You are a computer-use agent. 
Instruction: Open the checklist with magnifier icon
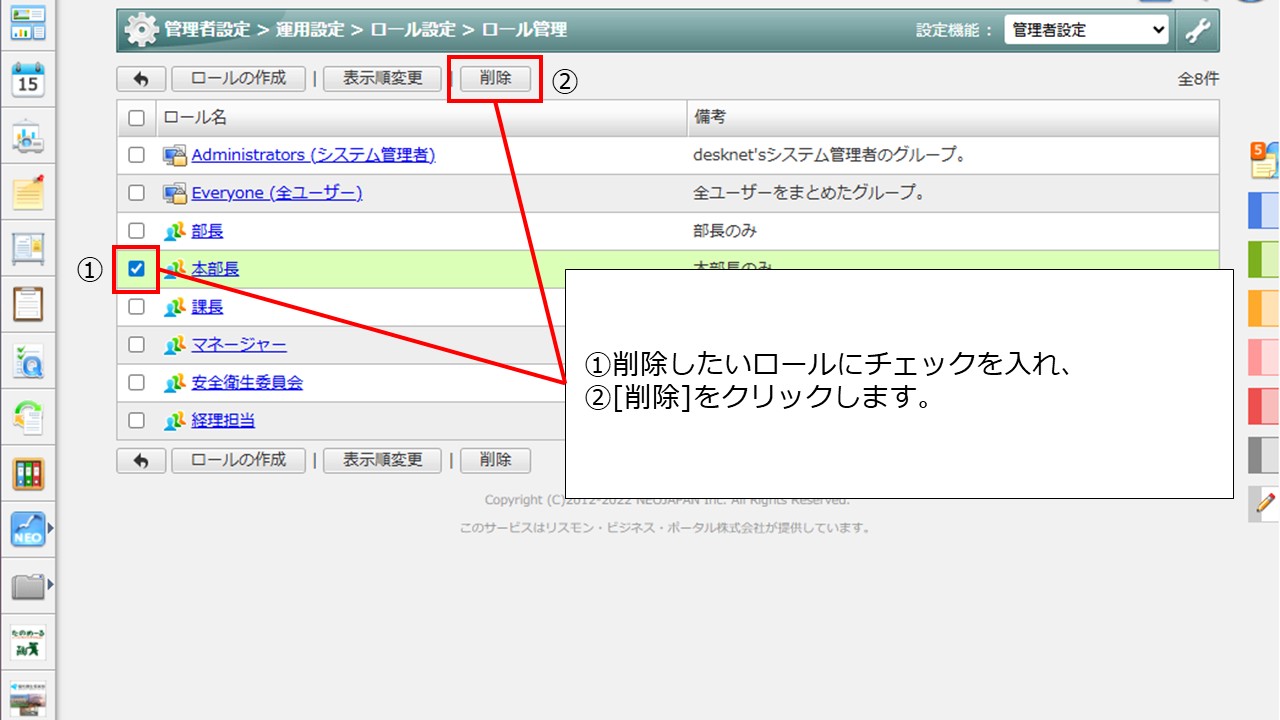pos(28,361)
